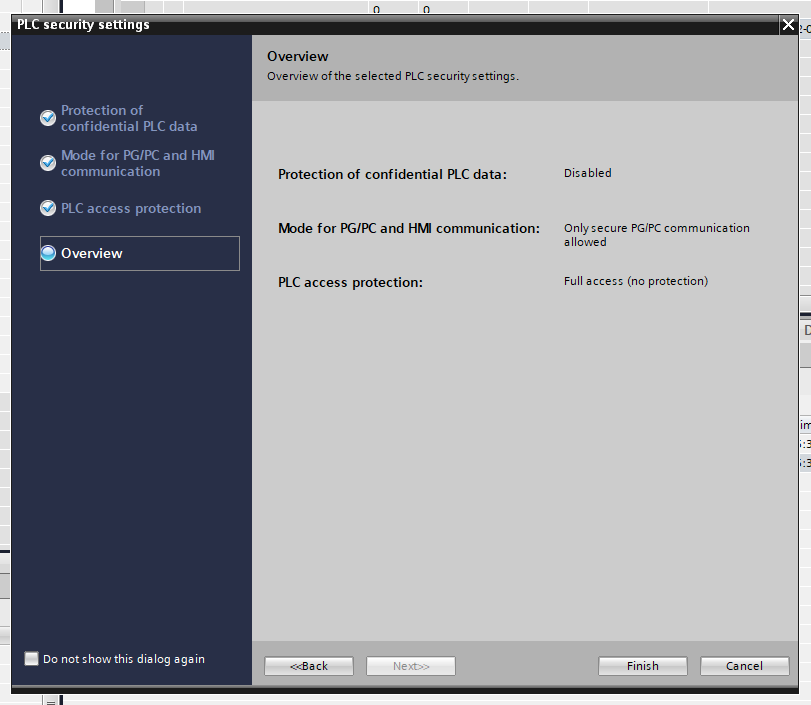Click 'Full access (no protection)' value
Viewport: 811px width, 705px height.
click(635, 281)
